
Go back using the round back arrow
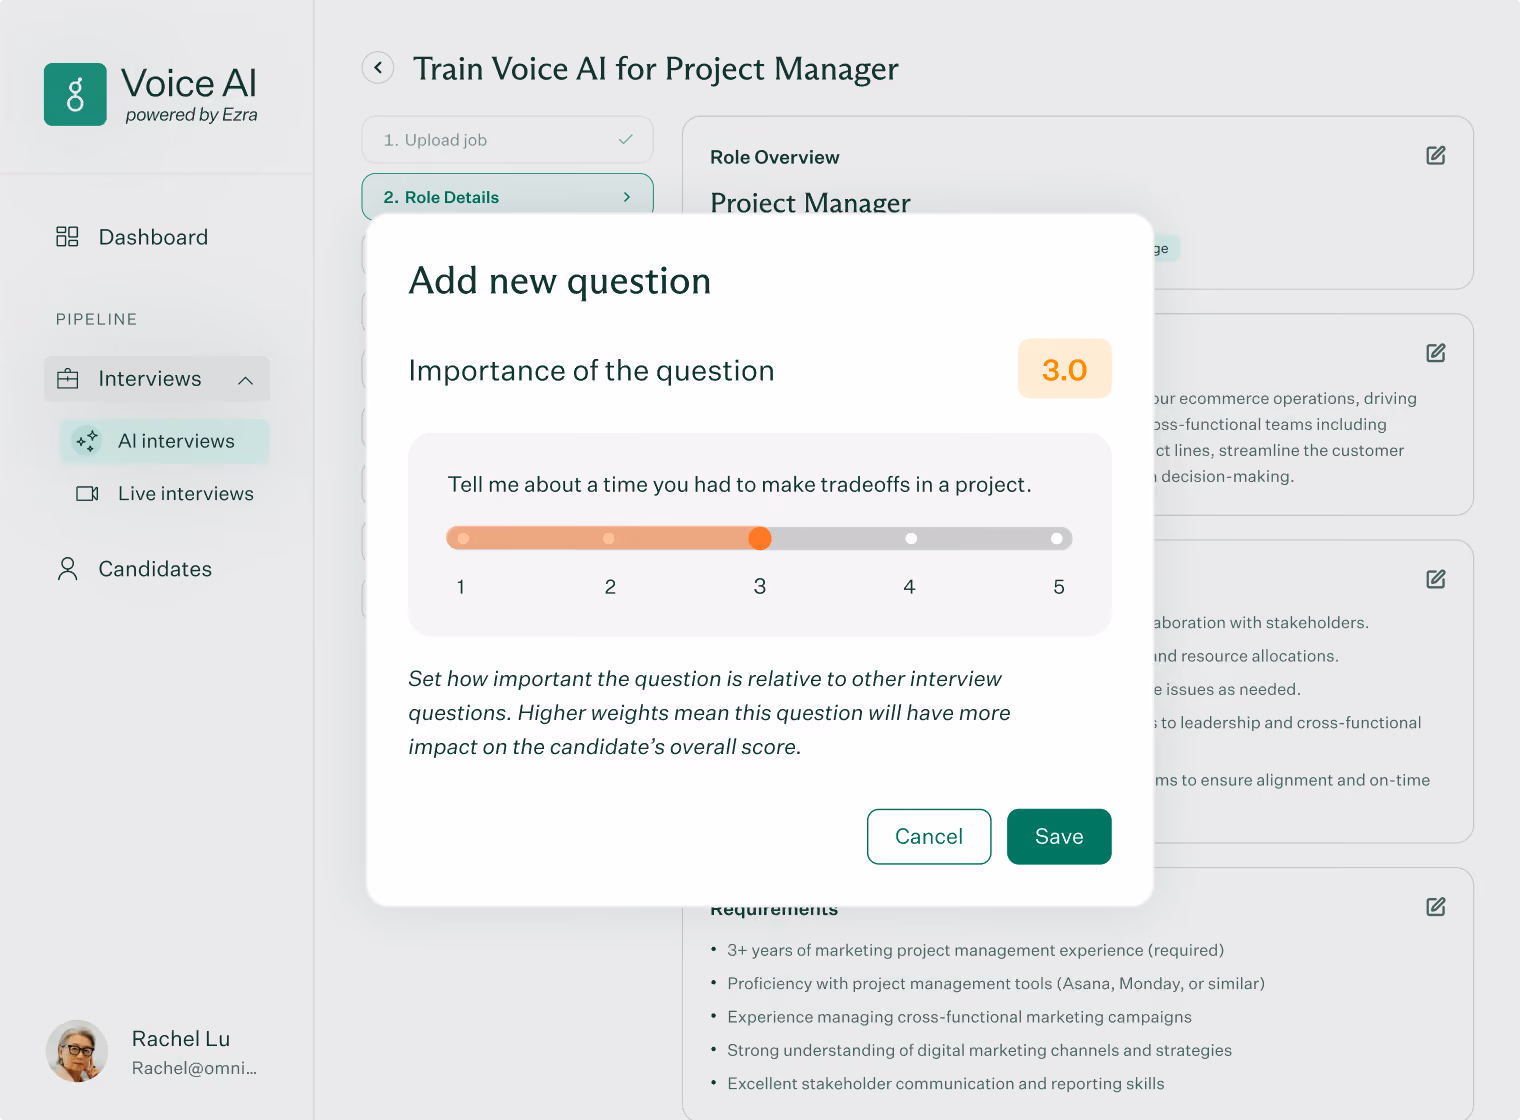click(378, 68)
